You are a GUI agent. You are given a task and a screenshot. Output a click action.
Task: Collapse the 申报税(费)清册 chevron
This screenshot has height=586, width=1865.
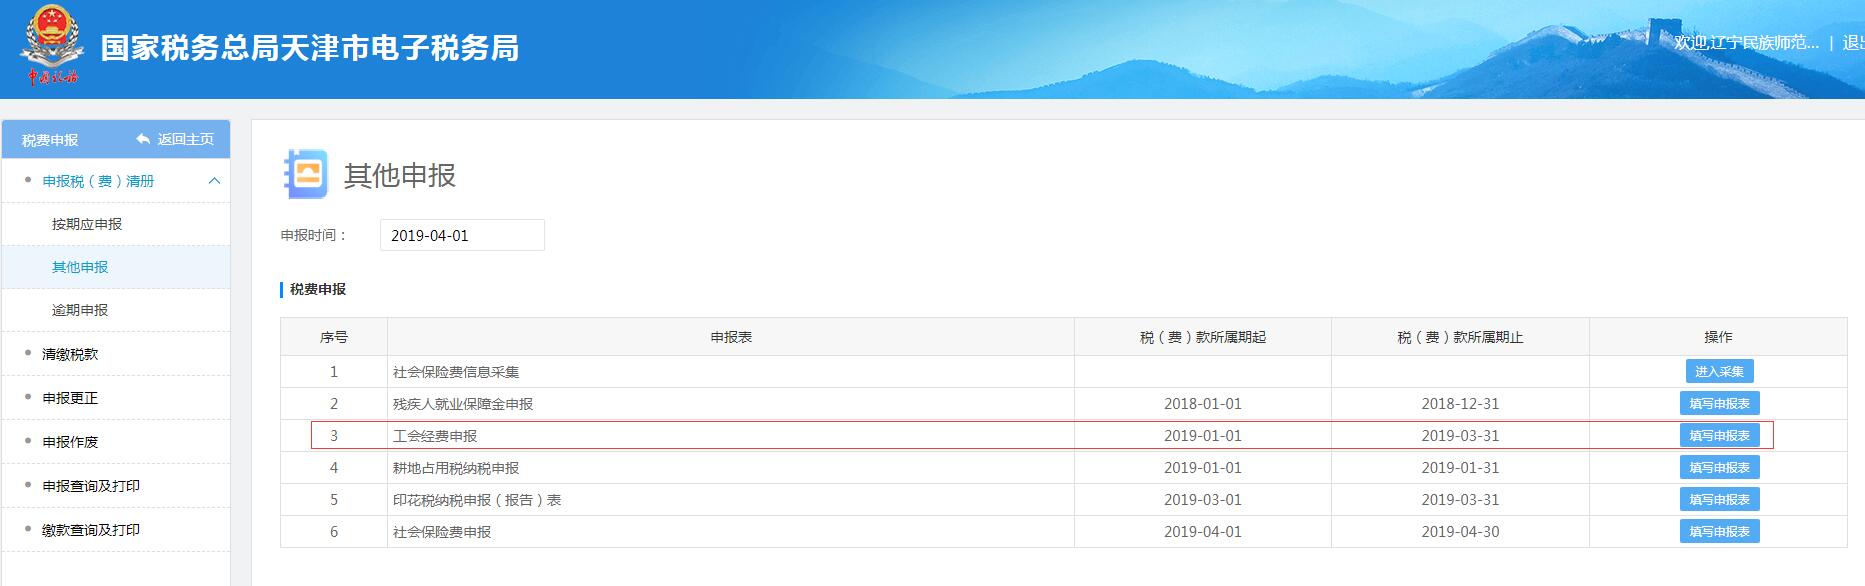214,181
